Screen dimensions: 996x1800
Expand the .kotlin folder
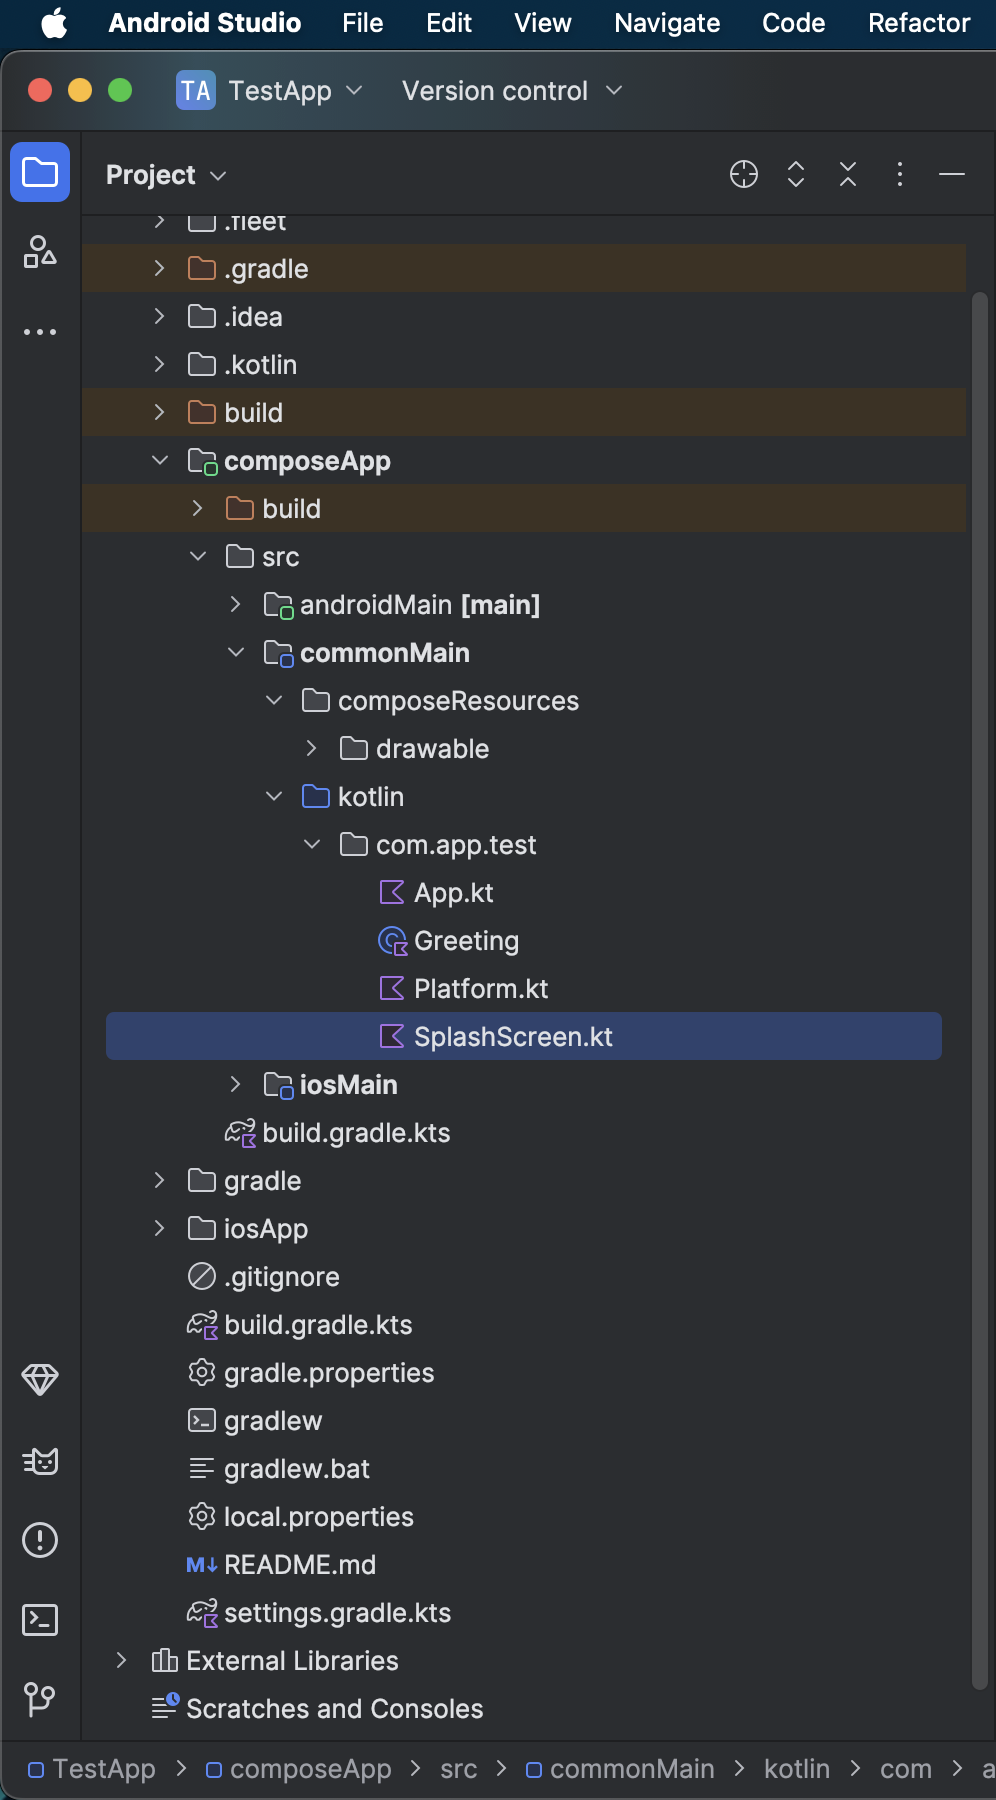tap(159, 364)
